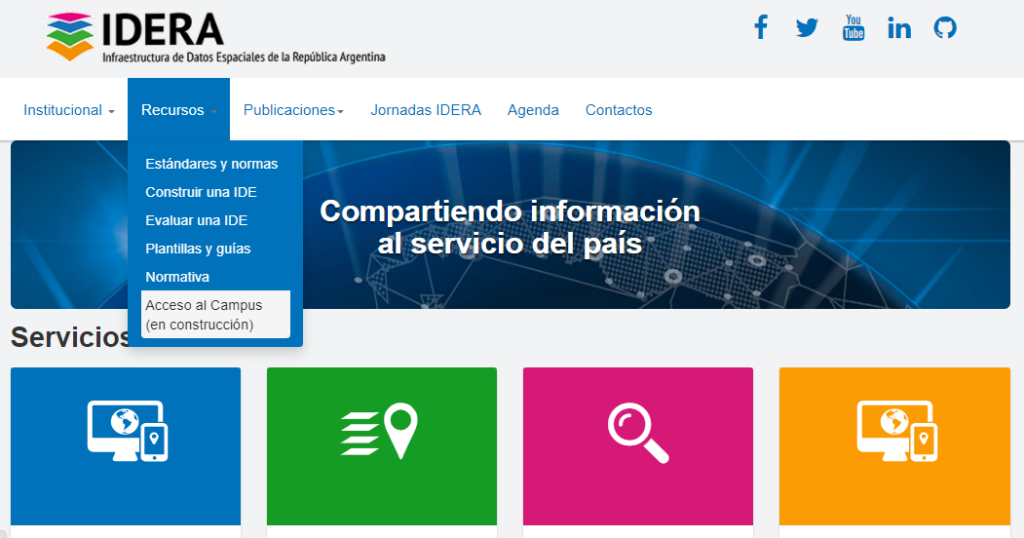Screen dimensions: 1024x538
Task: Select Acceso al Campus (en construcción)
Action: (x=216, y=315)
